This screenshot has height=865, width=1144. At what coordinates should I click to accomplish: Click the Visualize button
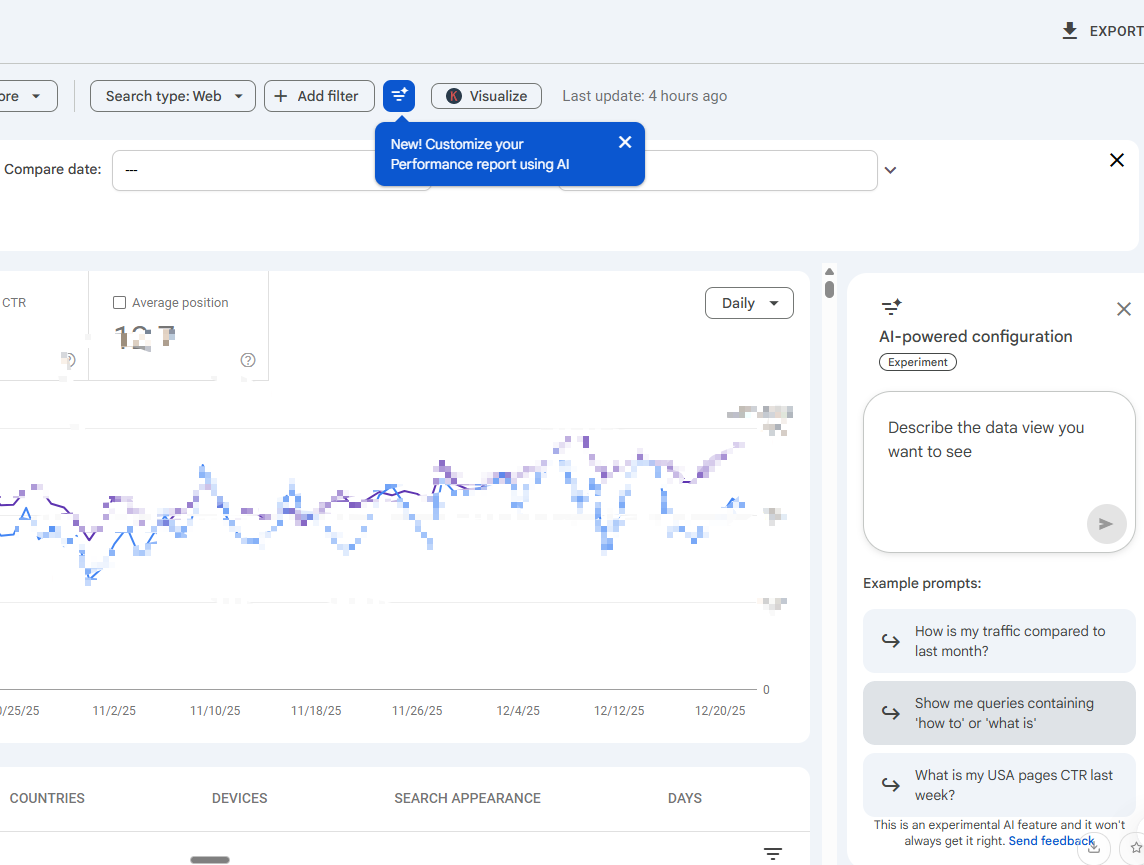coord(487,96)
